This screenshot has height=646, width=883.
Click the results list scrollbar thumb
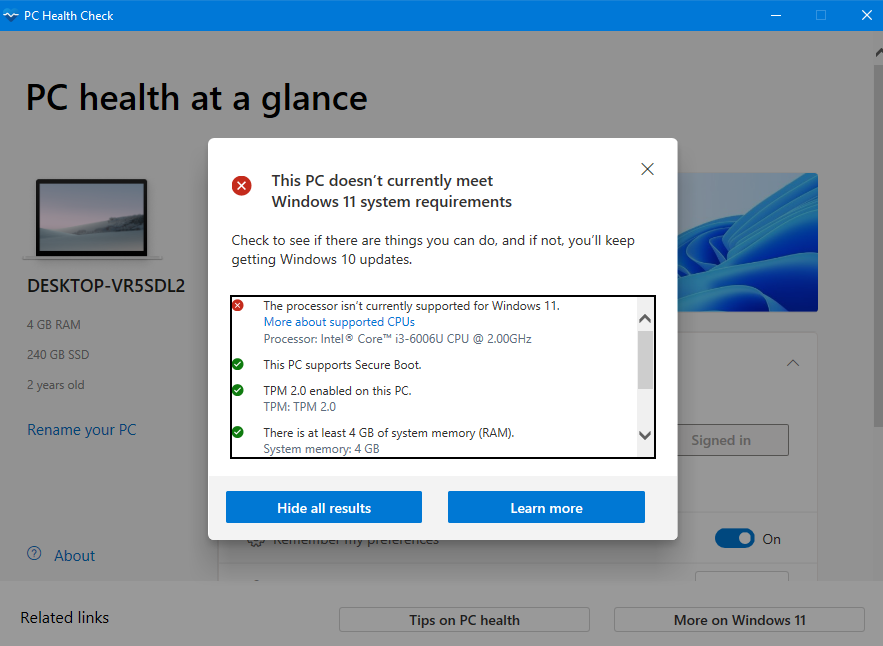coord(645,360)
